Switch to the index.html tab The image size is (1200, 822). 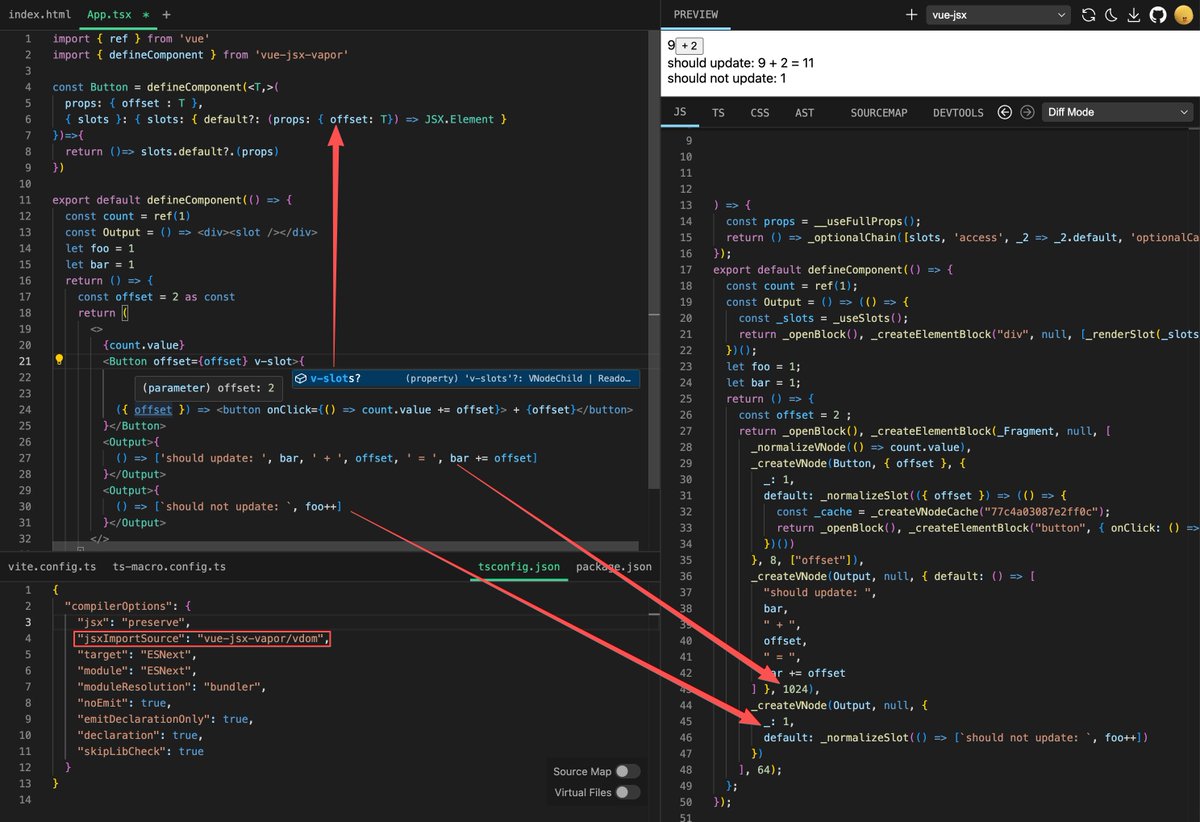[39, 15]
